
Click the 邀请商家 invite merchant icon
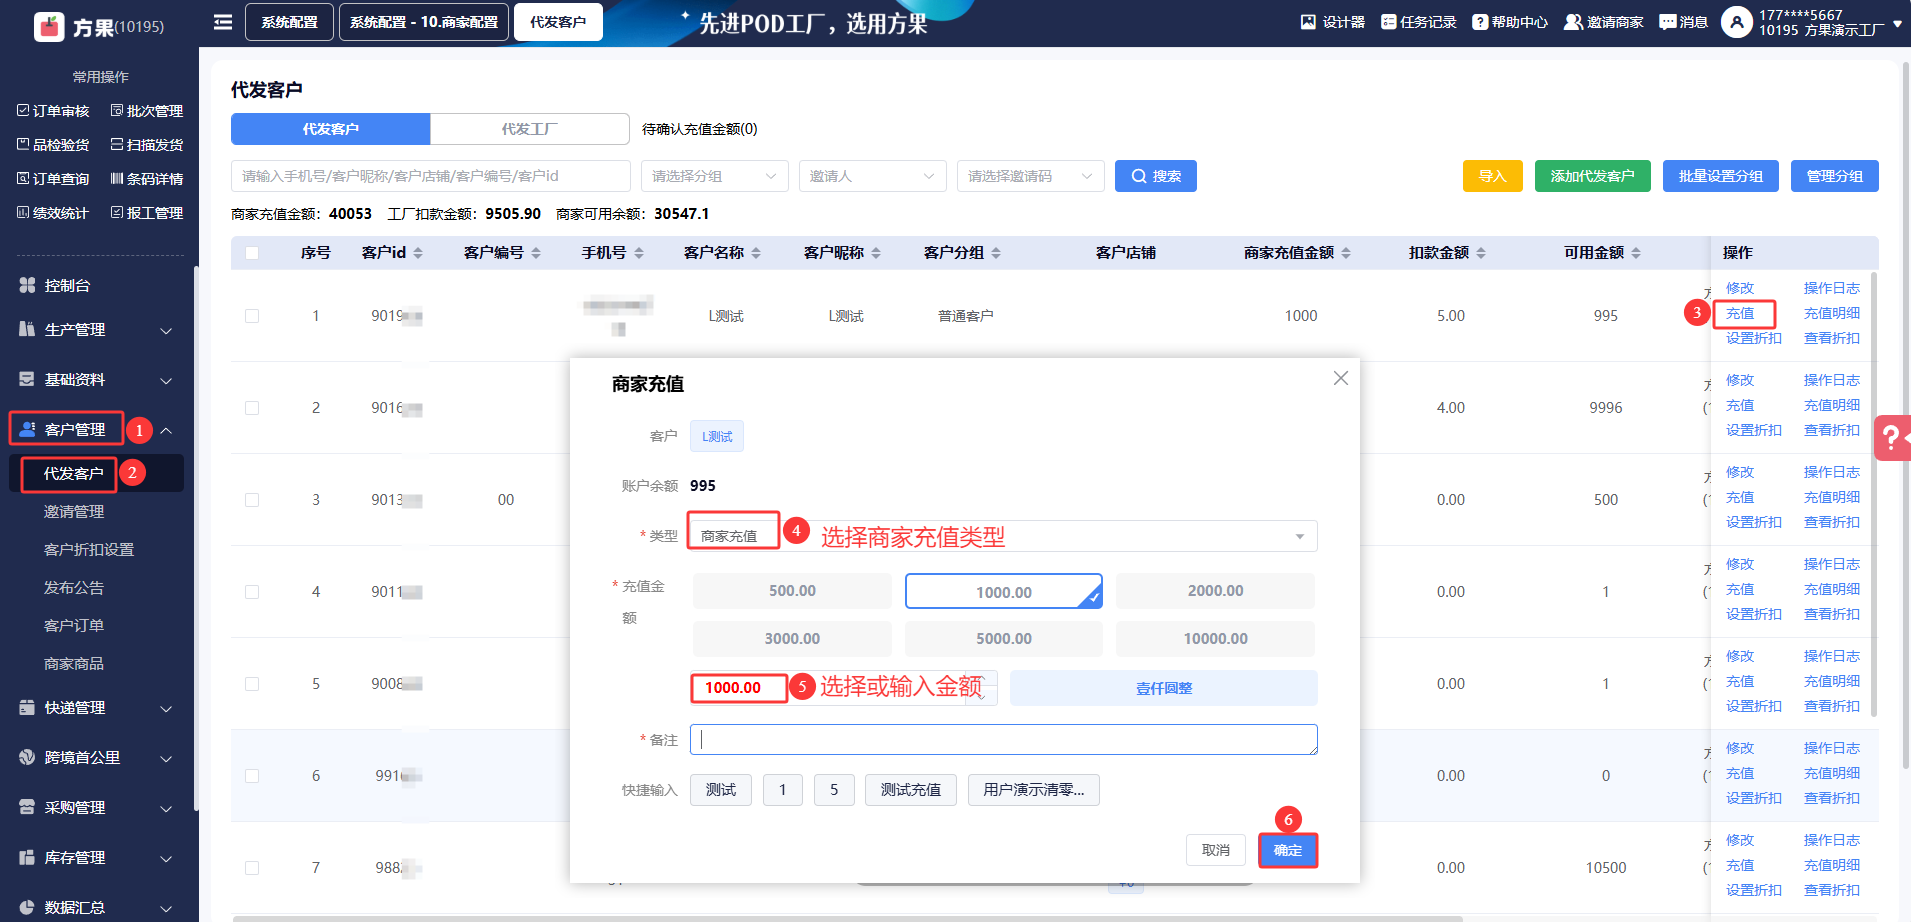(x=1573, y=22)
